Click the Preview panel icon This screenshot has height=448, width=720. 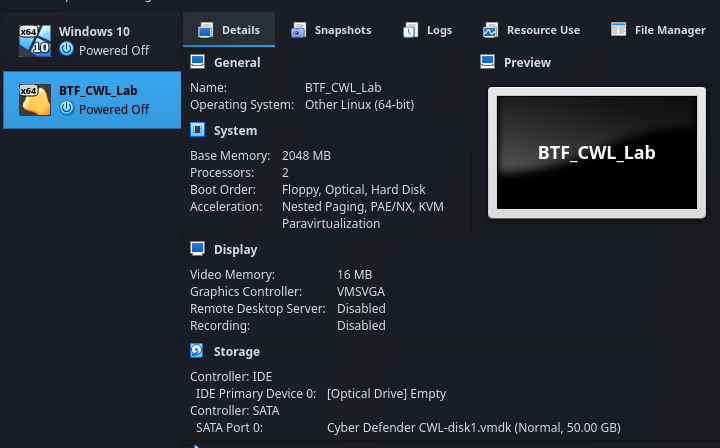(x=488, y=62)
